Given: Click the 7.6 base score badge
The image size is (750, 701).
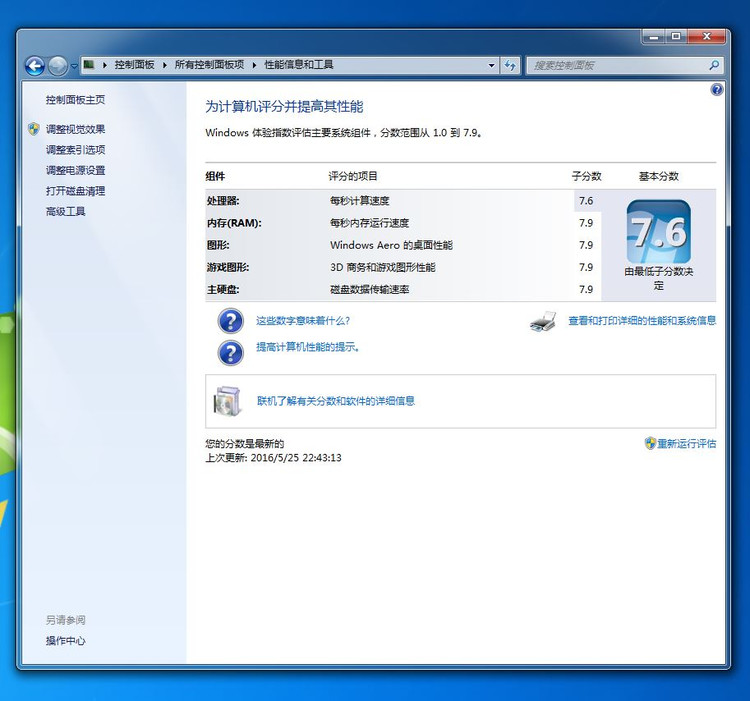Looking at the screenshot, I should tap(659, 232).
